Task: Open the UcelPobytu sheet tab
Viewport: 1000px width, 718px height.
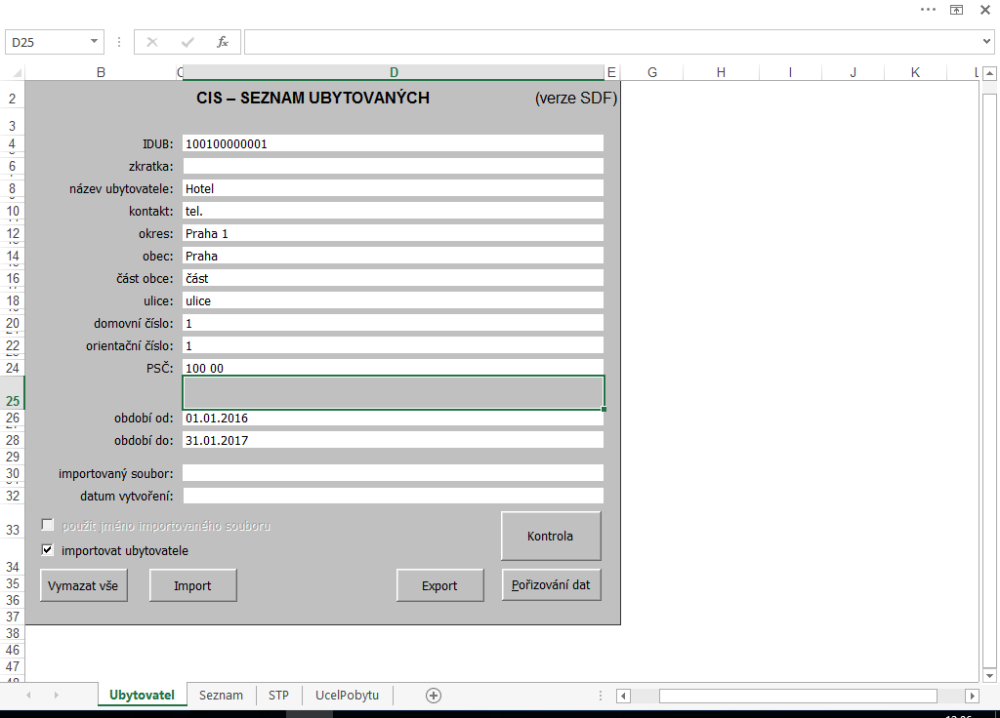Action: (347, 696)
